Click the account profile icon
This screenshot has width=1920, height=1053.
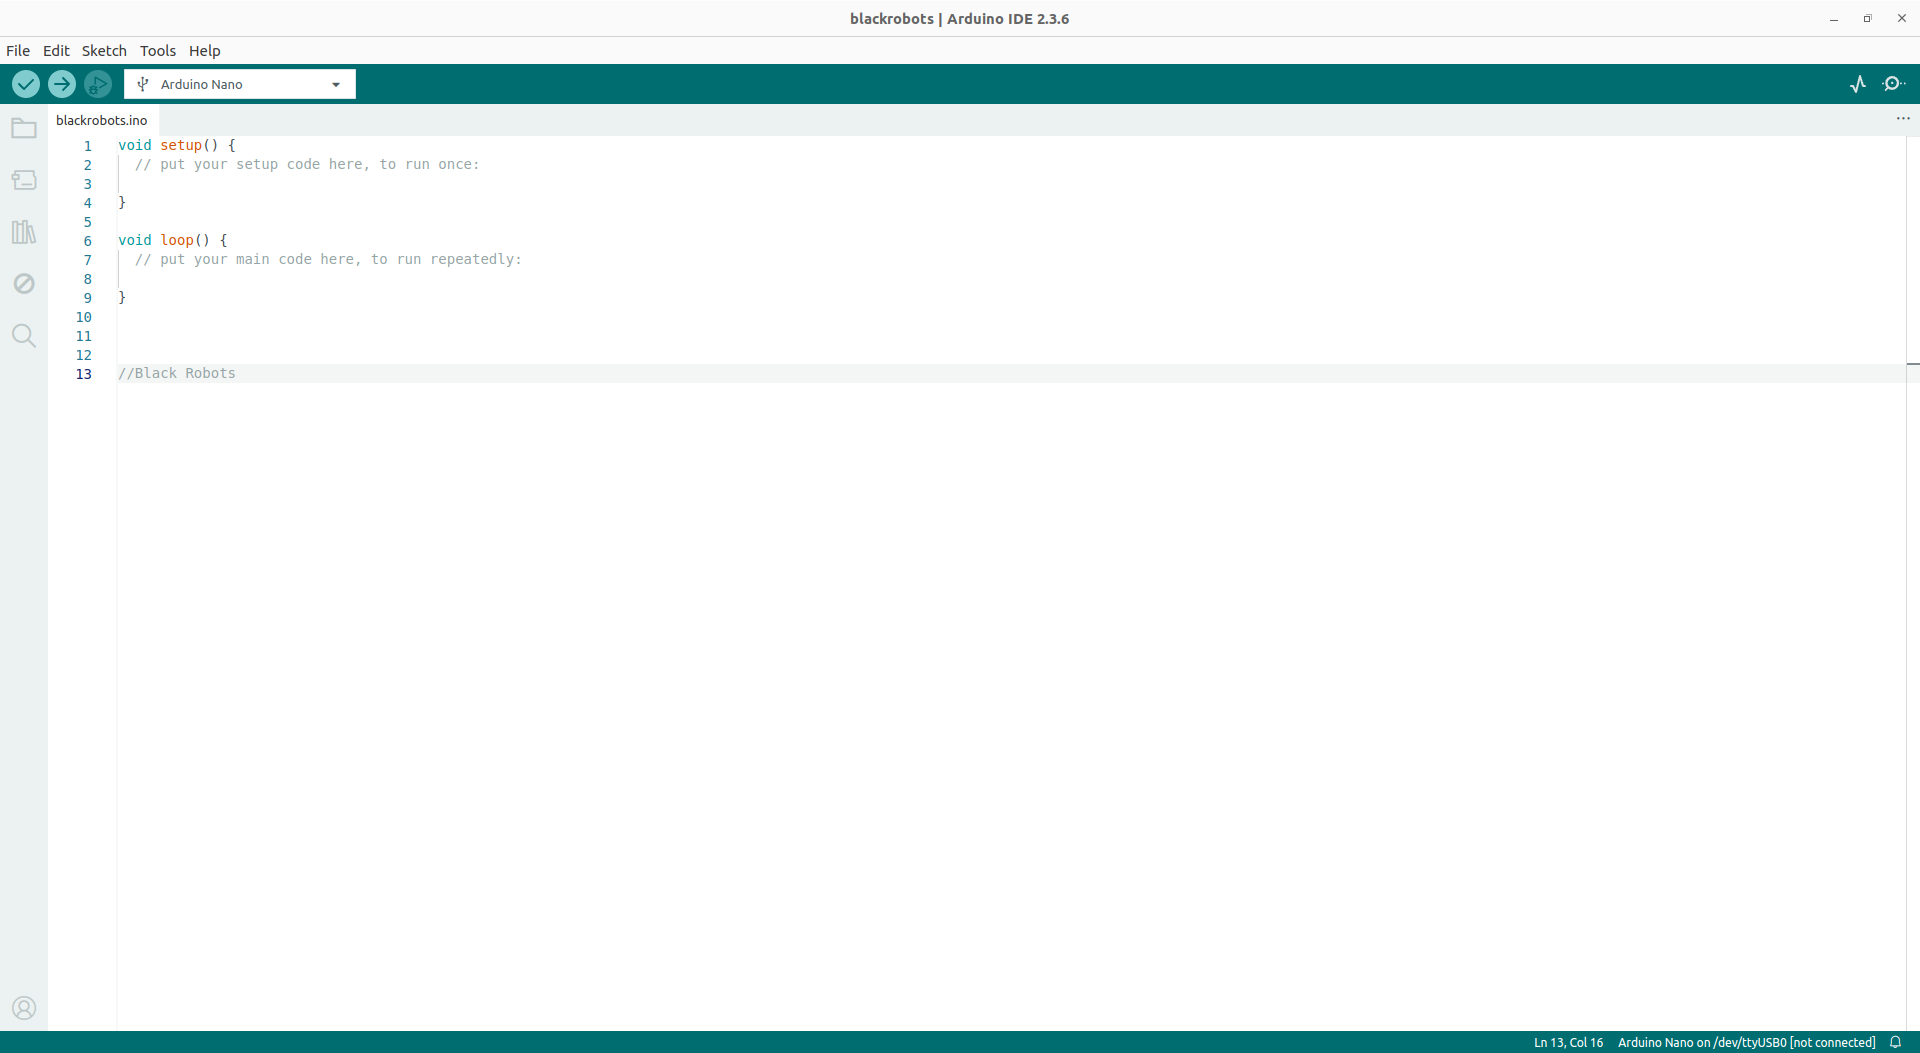click(24, 1008)
